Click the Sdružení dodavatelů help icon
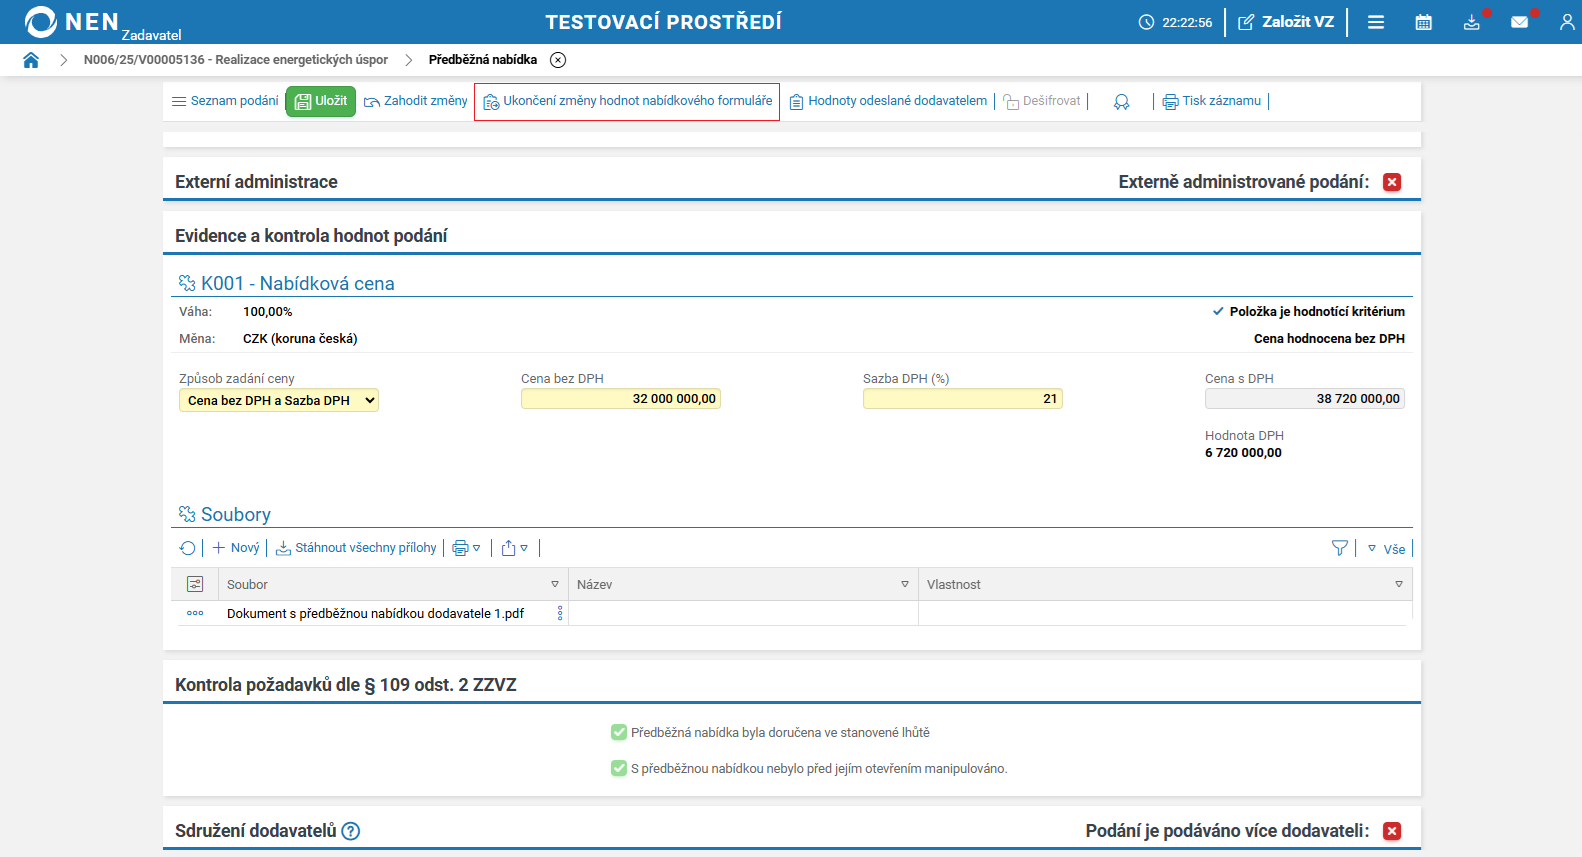This screenshot has height=857, width=1582. (x=351, y=831)
